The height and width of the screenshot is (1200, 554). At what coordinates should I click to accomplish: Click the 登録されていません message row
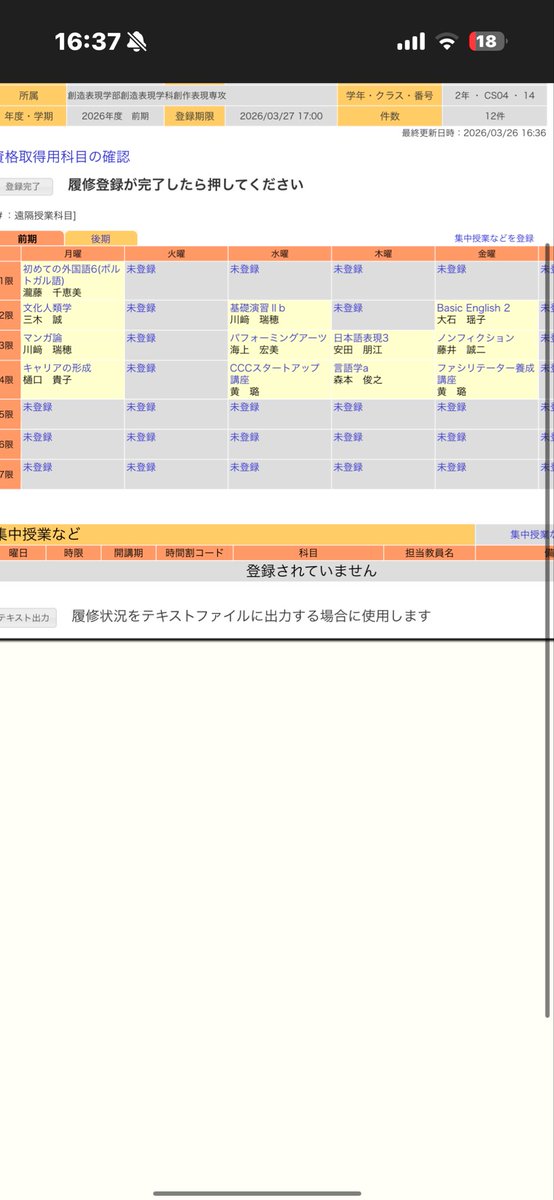pos(277,571)
